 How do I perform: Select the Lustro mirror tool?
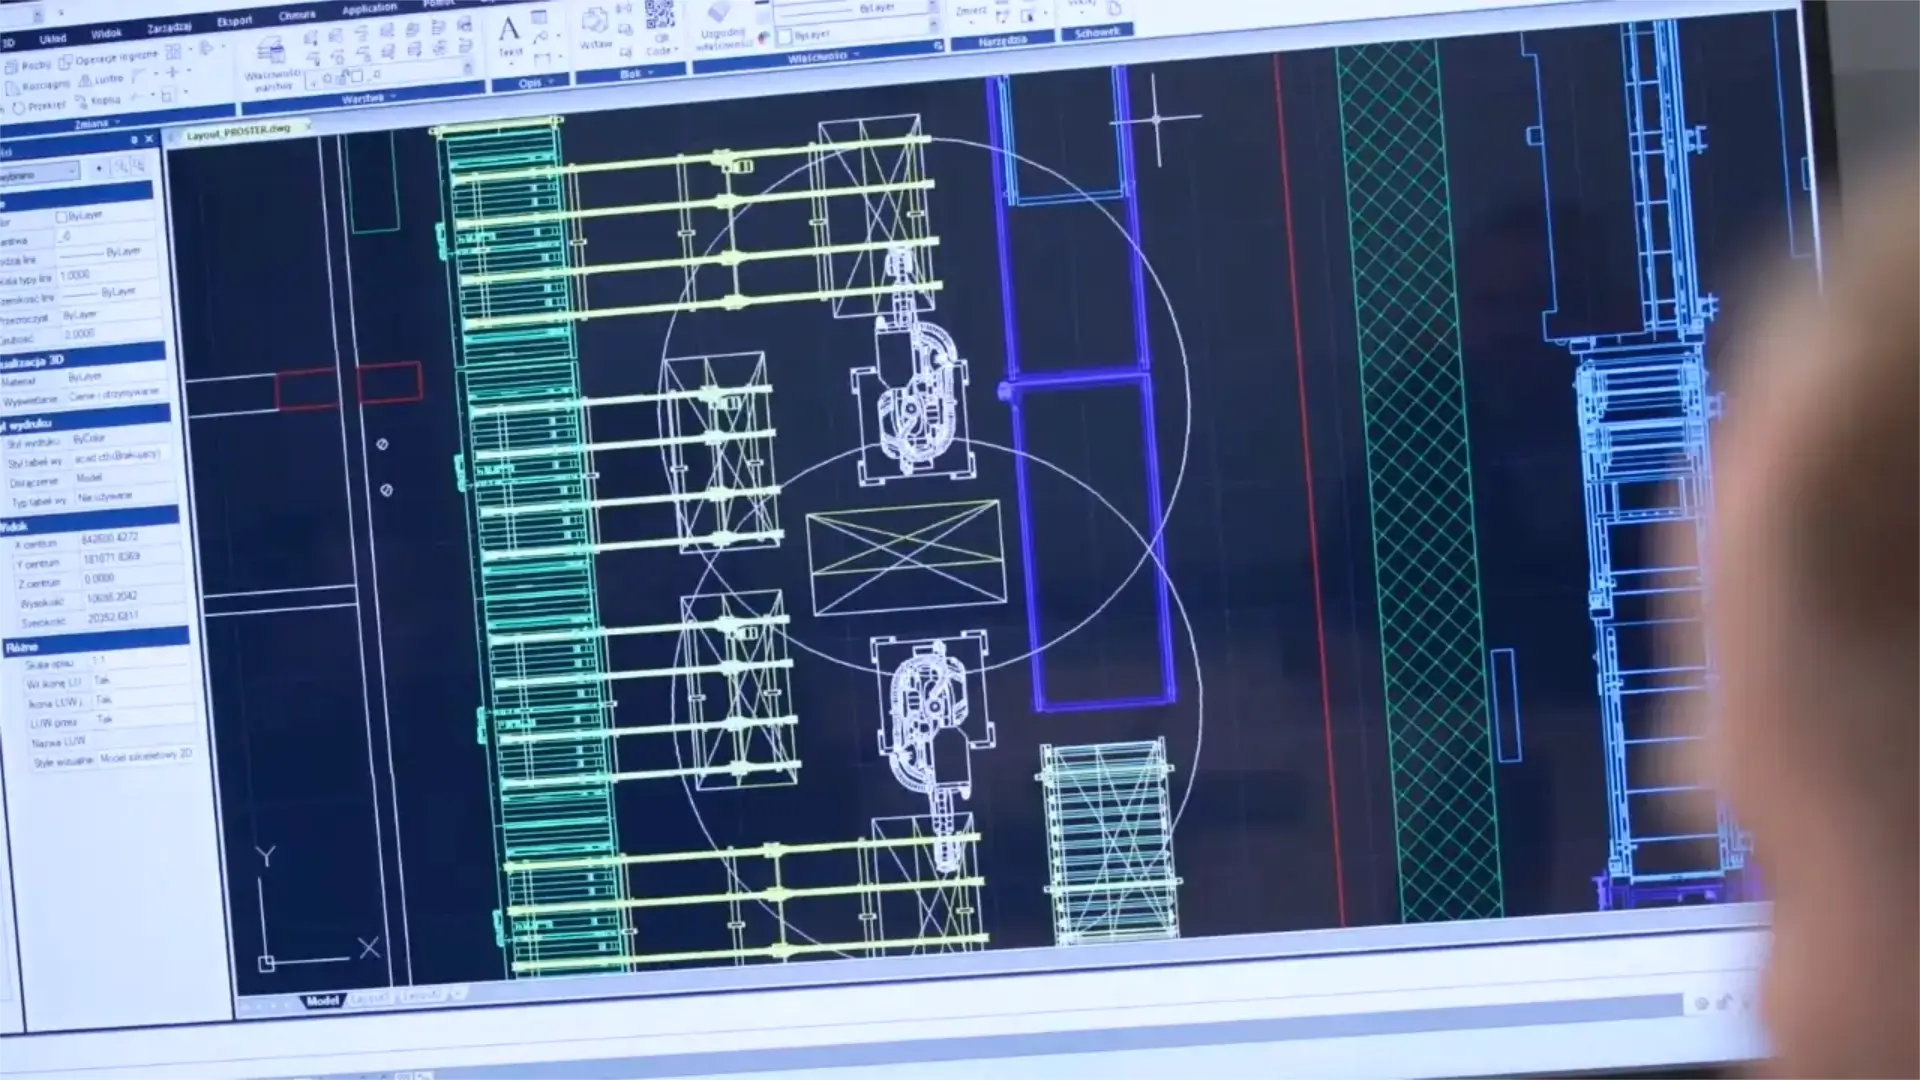(100, 79)
